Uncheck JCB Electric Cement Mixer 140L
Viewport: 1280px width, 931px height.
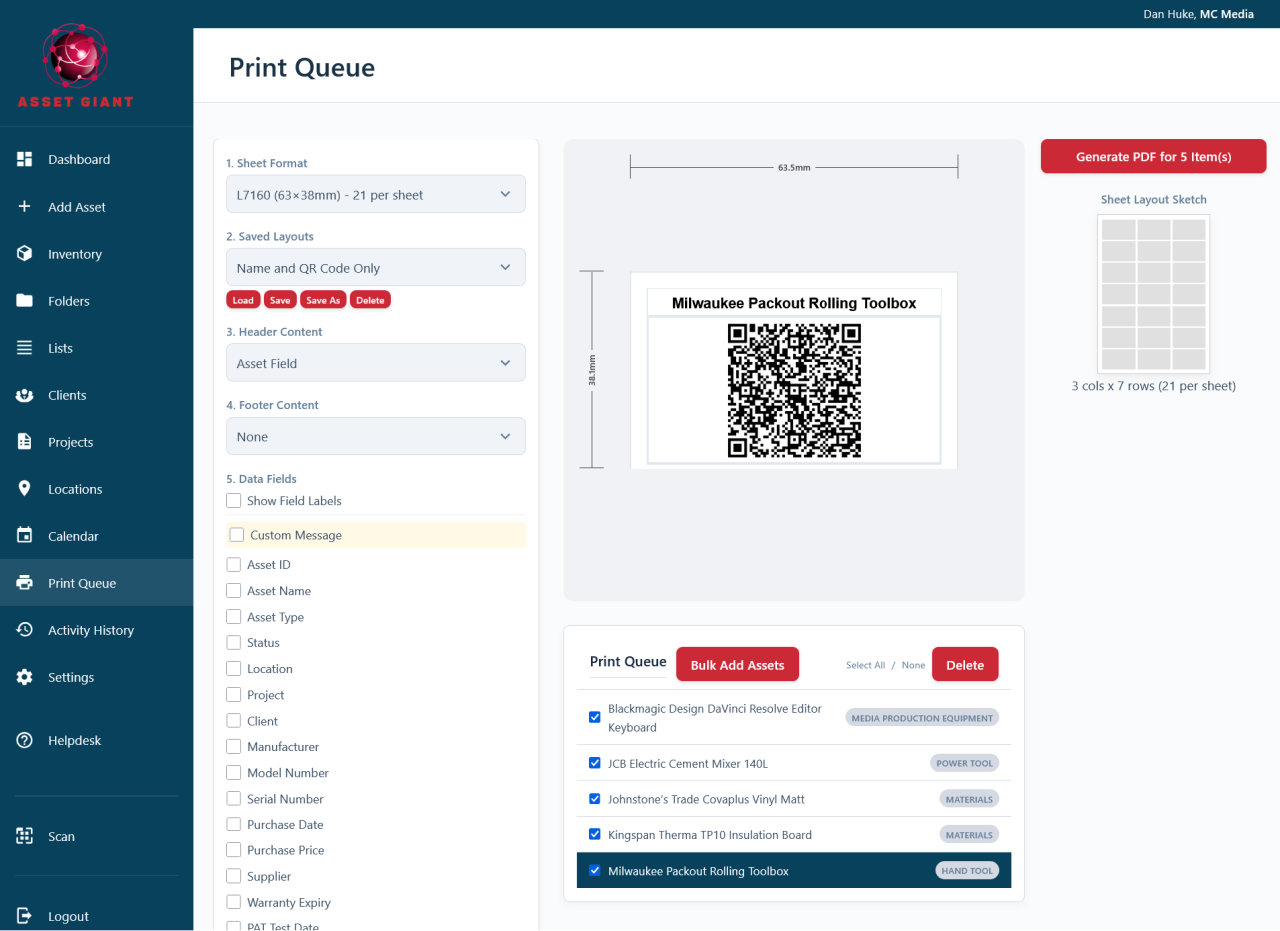595,763
